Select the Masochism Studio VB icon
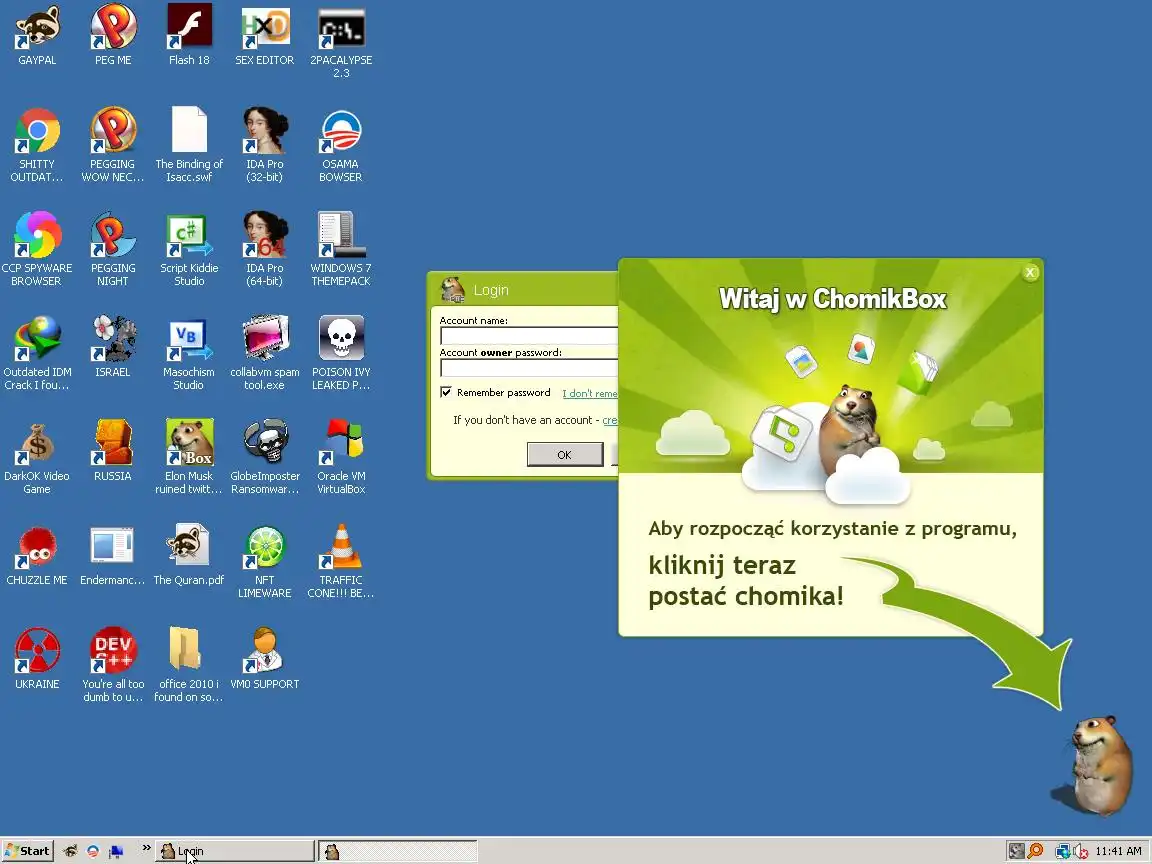The image size is (1152, 864). [x=189, y=353]
